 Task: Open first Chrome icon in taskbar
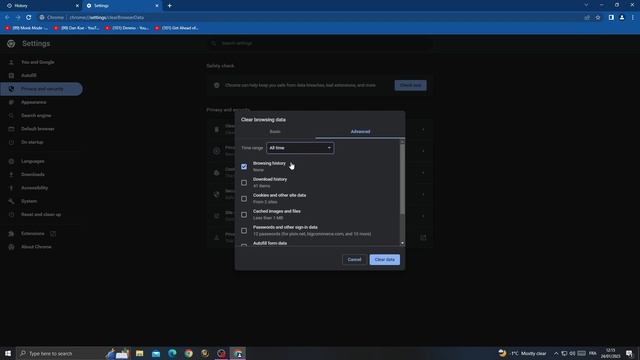(189, 353)
